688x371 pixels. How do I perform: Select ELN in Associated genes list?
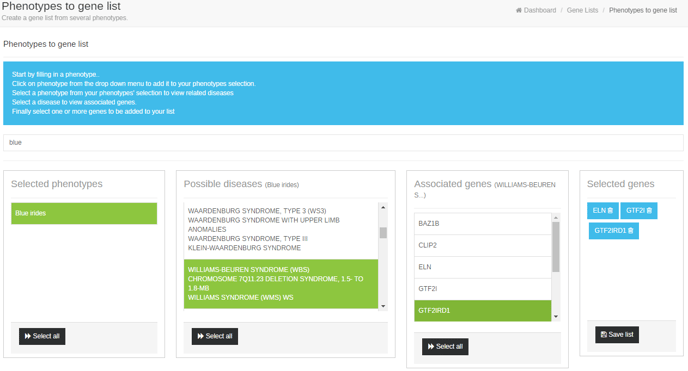tap(483, 267)
